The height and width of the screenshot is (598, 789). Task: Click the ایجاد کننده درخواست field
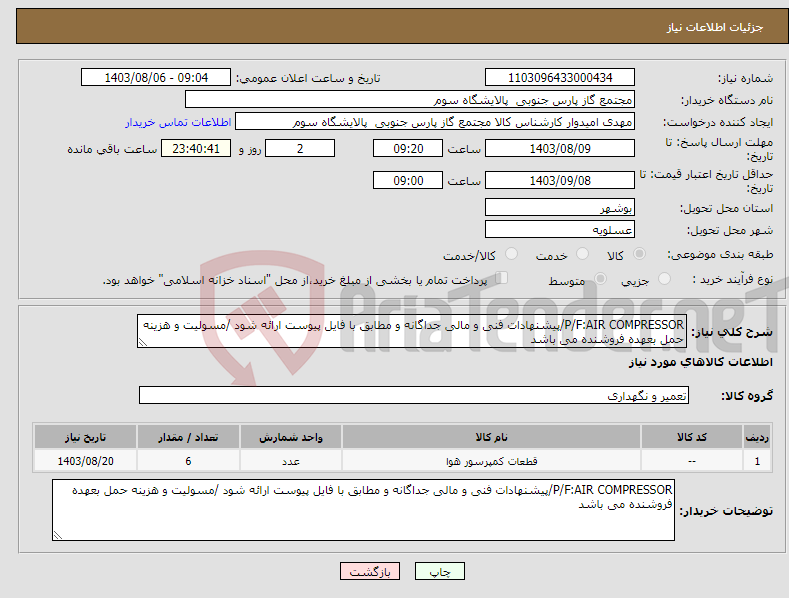pos(435,122)
